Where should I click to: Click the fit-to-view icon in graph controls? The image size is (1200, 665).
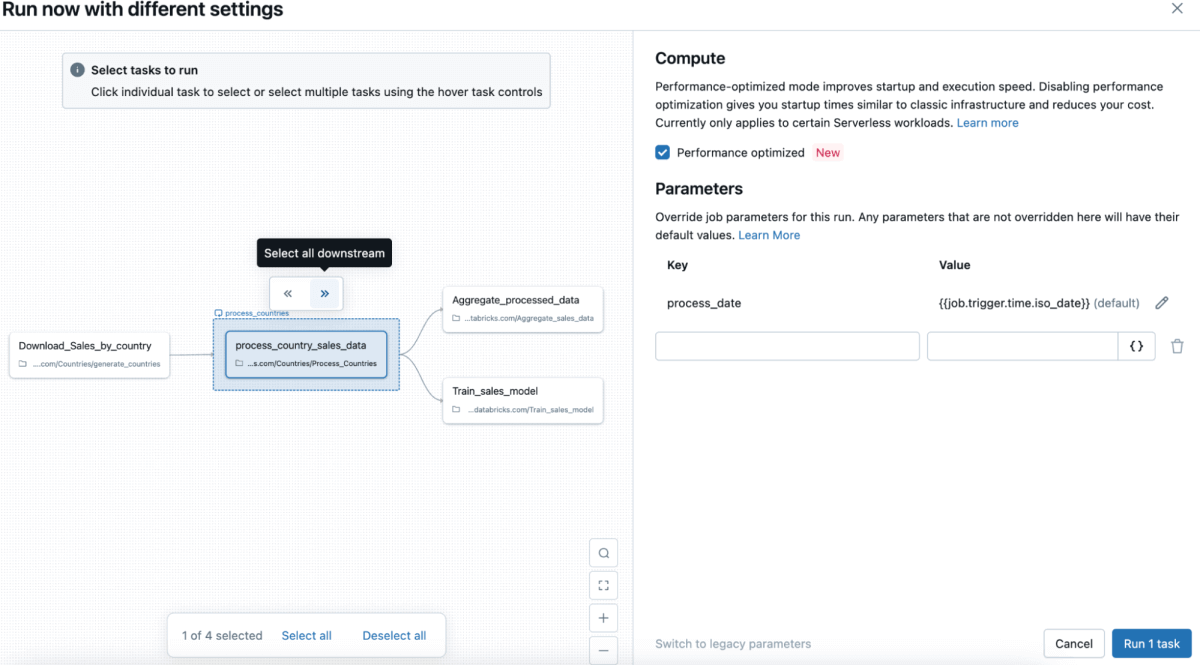tap(603, 585)
